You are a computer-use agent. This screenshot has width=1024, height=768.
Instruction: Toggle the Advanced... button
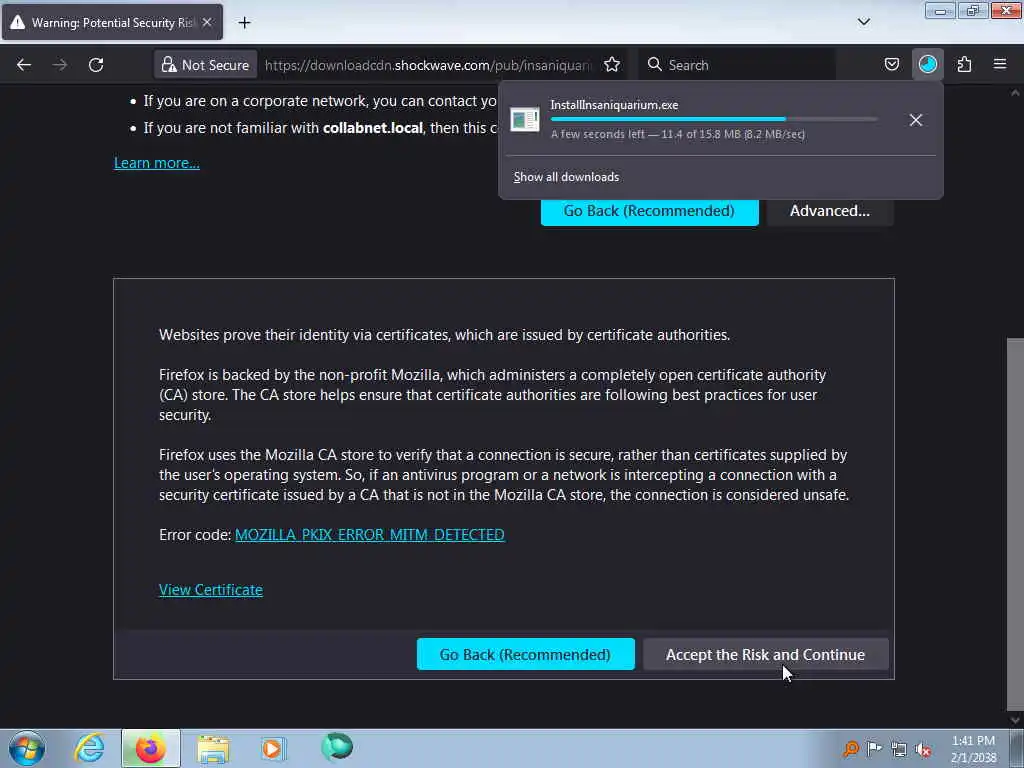point(829,211)
